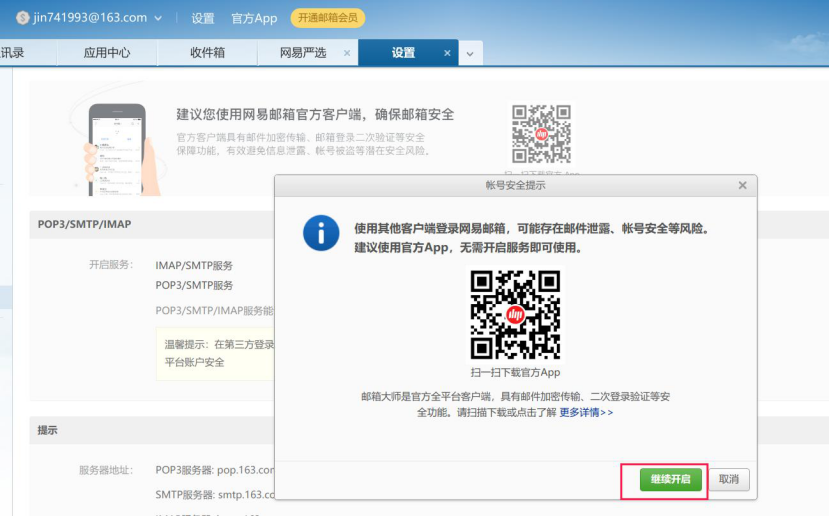Viewport: 830px width, 516px height.
Task: Expand the tab list dropdown arrow
Action: click(470, 53)
